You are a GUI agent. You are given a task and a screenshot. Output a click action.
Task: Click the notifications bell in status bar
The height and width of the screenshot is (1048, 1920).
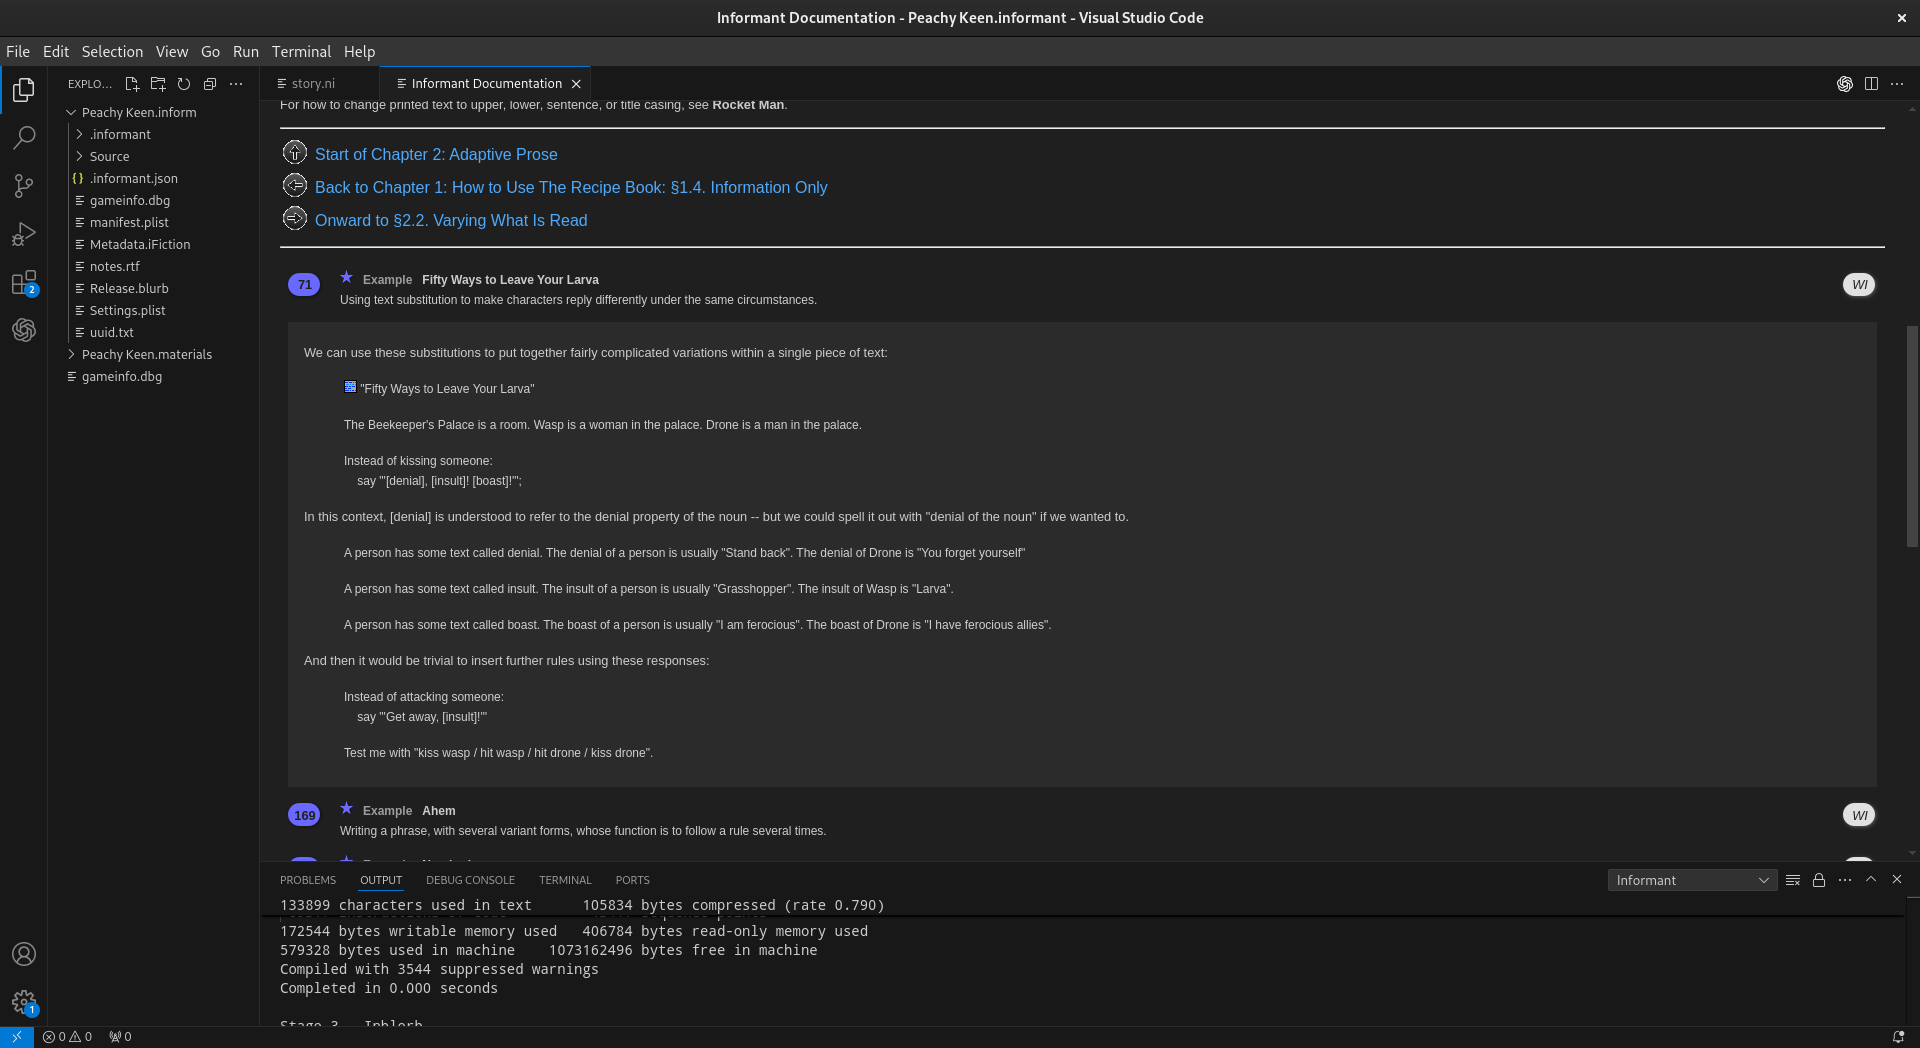(x=1898, y=1037)
